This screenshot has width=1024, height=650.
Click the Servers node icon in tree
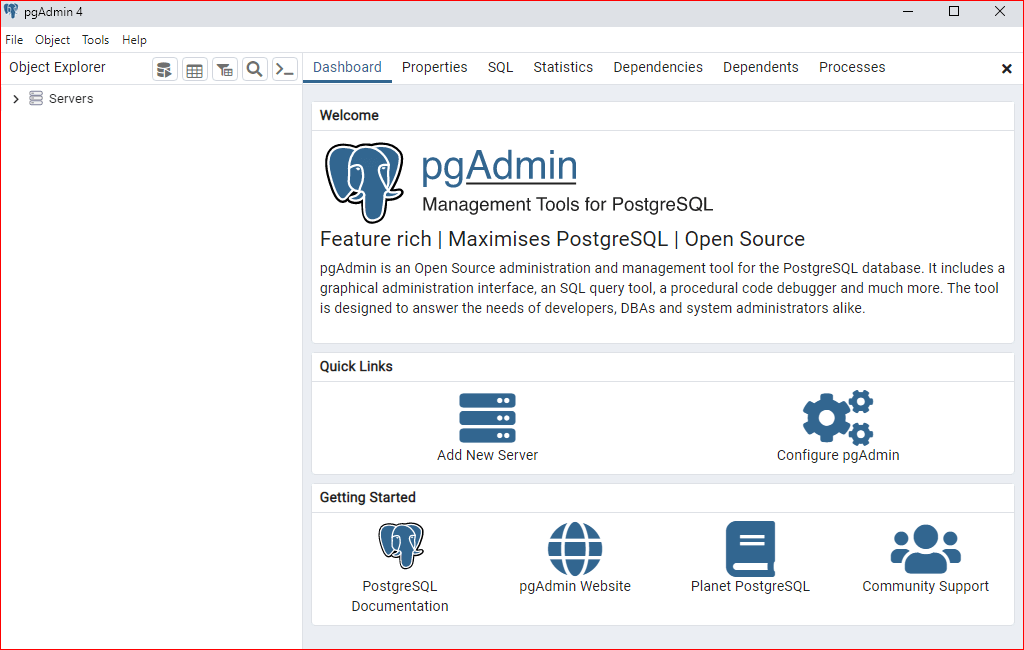(x=36, y=99)
